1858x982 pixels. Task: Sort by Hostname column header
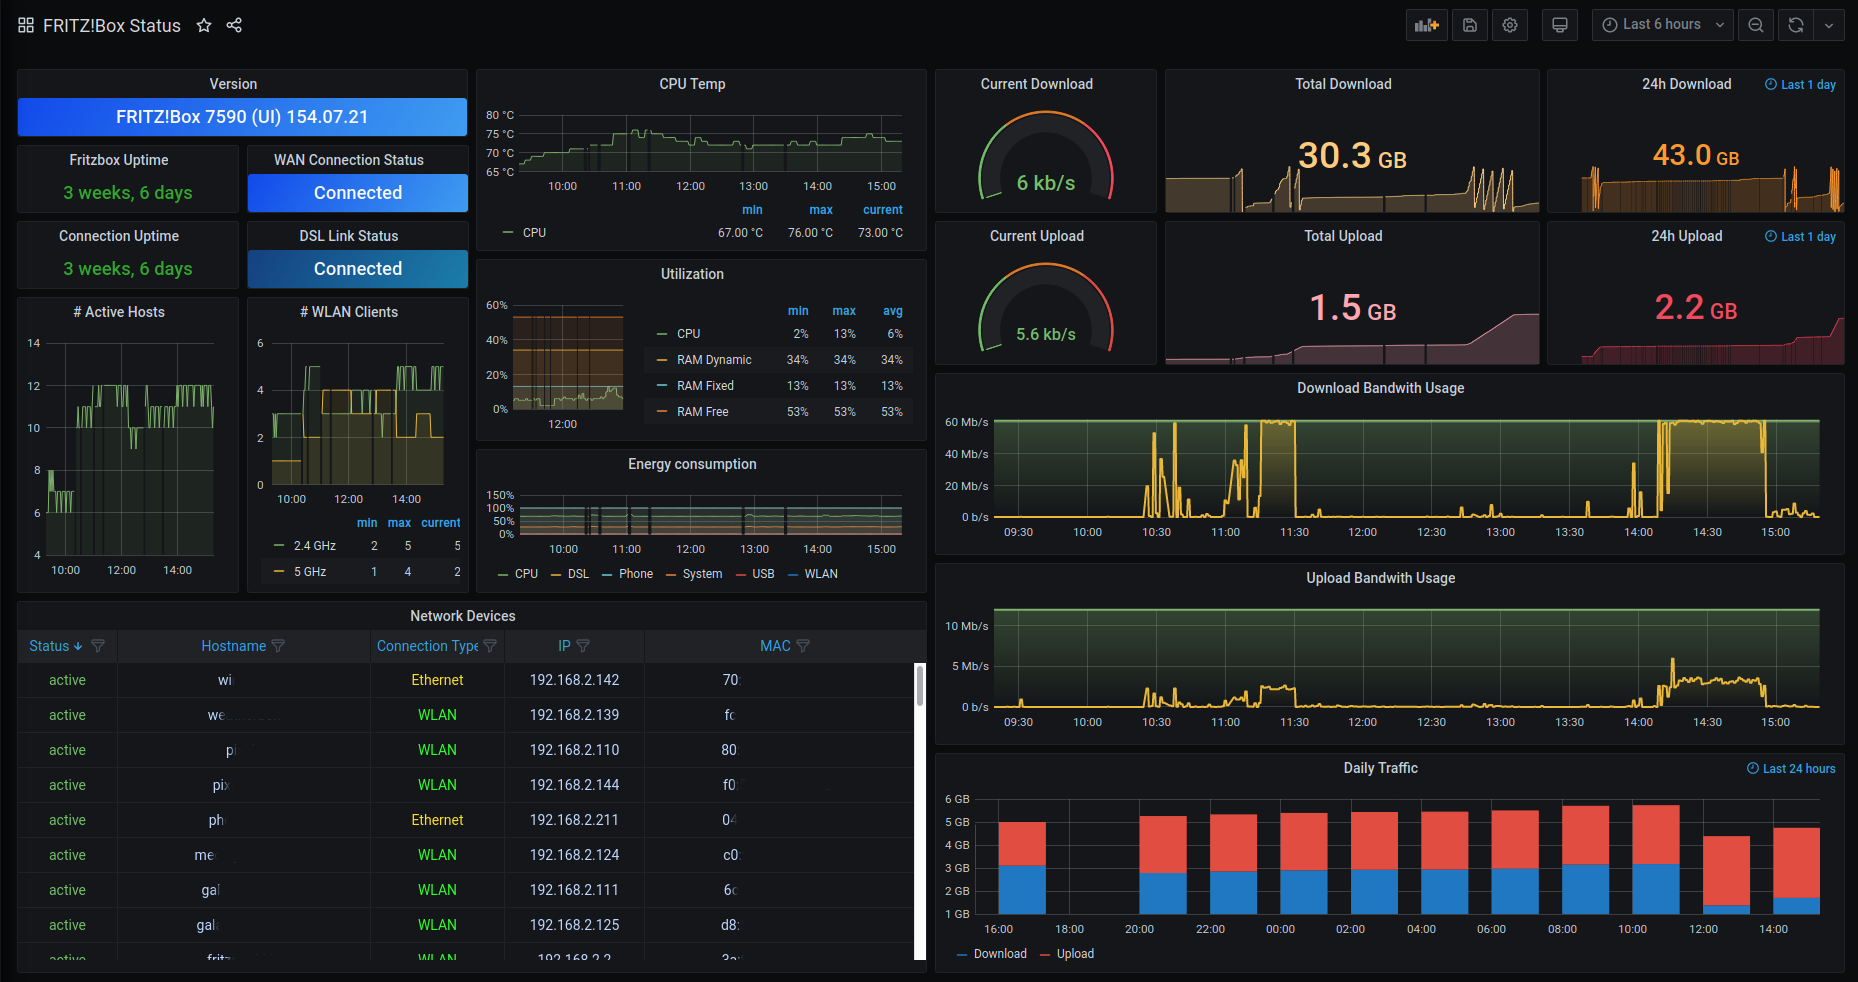(234, 646)
